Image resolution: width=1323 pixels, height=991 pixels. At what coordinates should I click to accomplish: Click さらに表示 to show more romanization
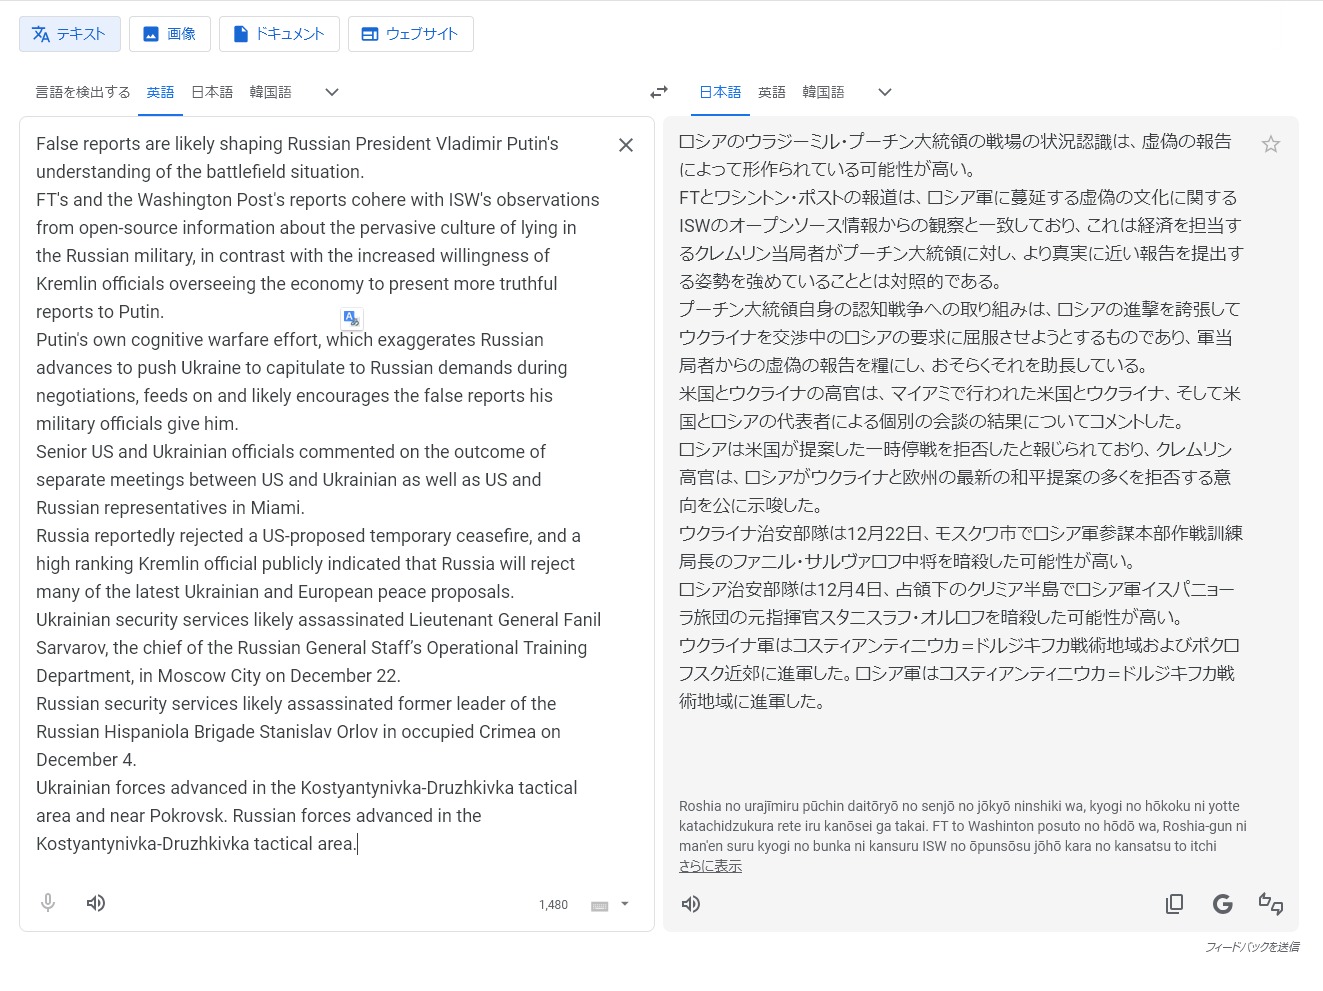click(710, 866)
